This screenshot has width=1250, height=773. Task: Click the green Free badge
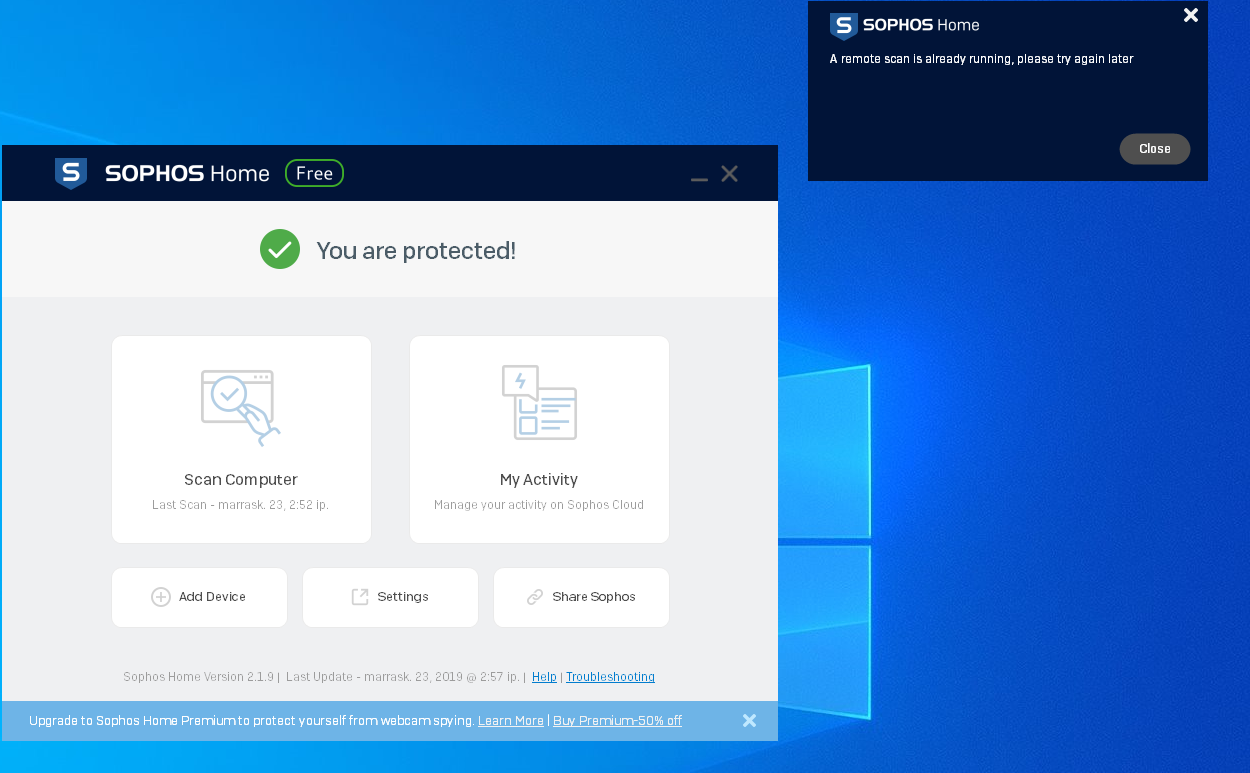coord(314,173)
